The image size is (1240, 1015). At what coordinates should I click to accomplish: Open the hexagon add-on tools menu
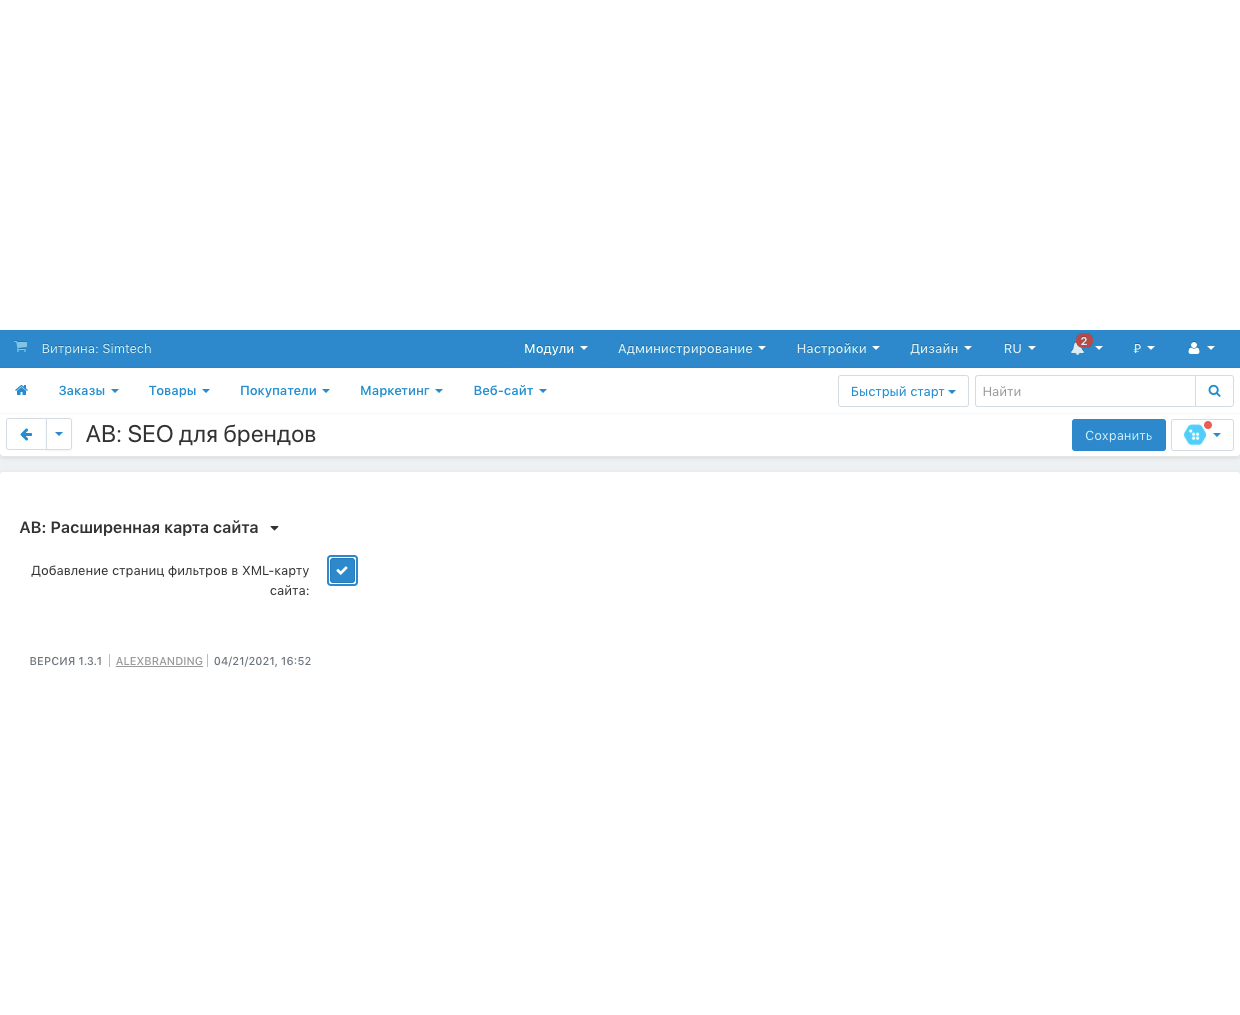1202,435
